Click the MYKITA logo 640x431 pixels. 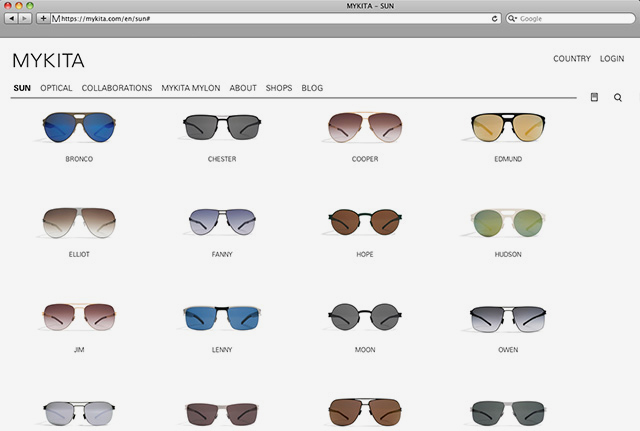click(x=48, y=60)
